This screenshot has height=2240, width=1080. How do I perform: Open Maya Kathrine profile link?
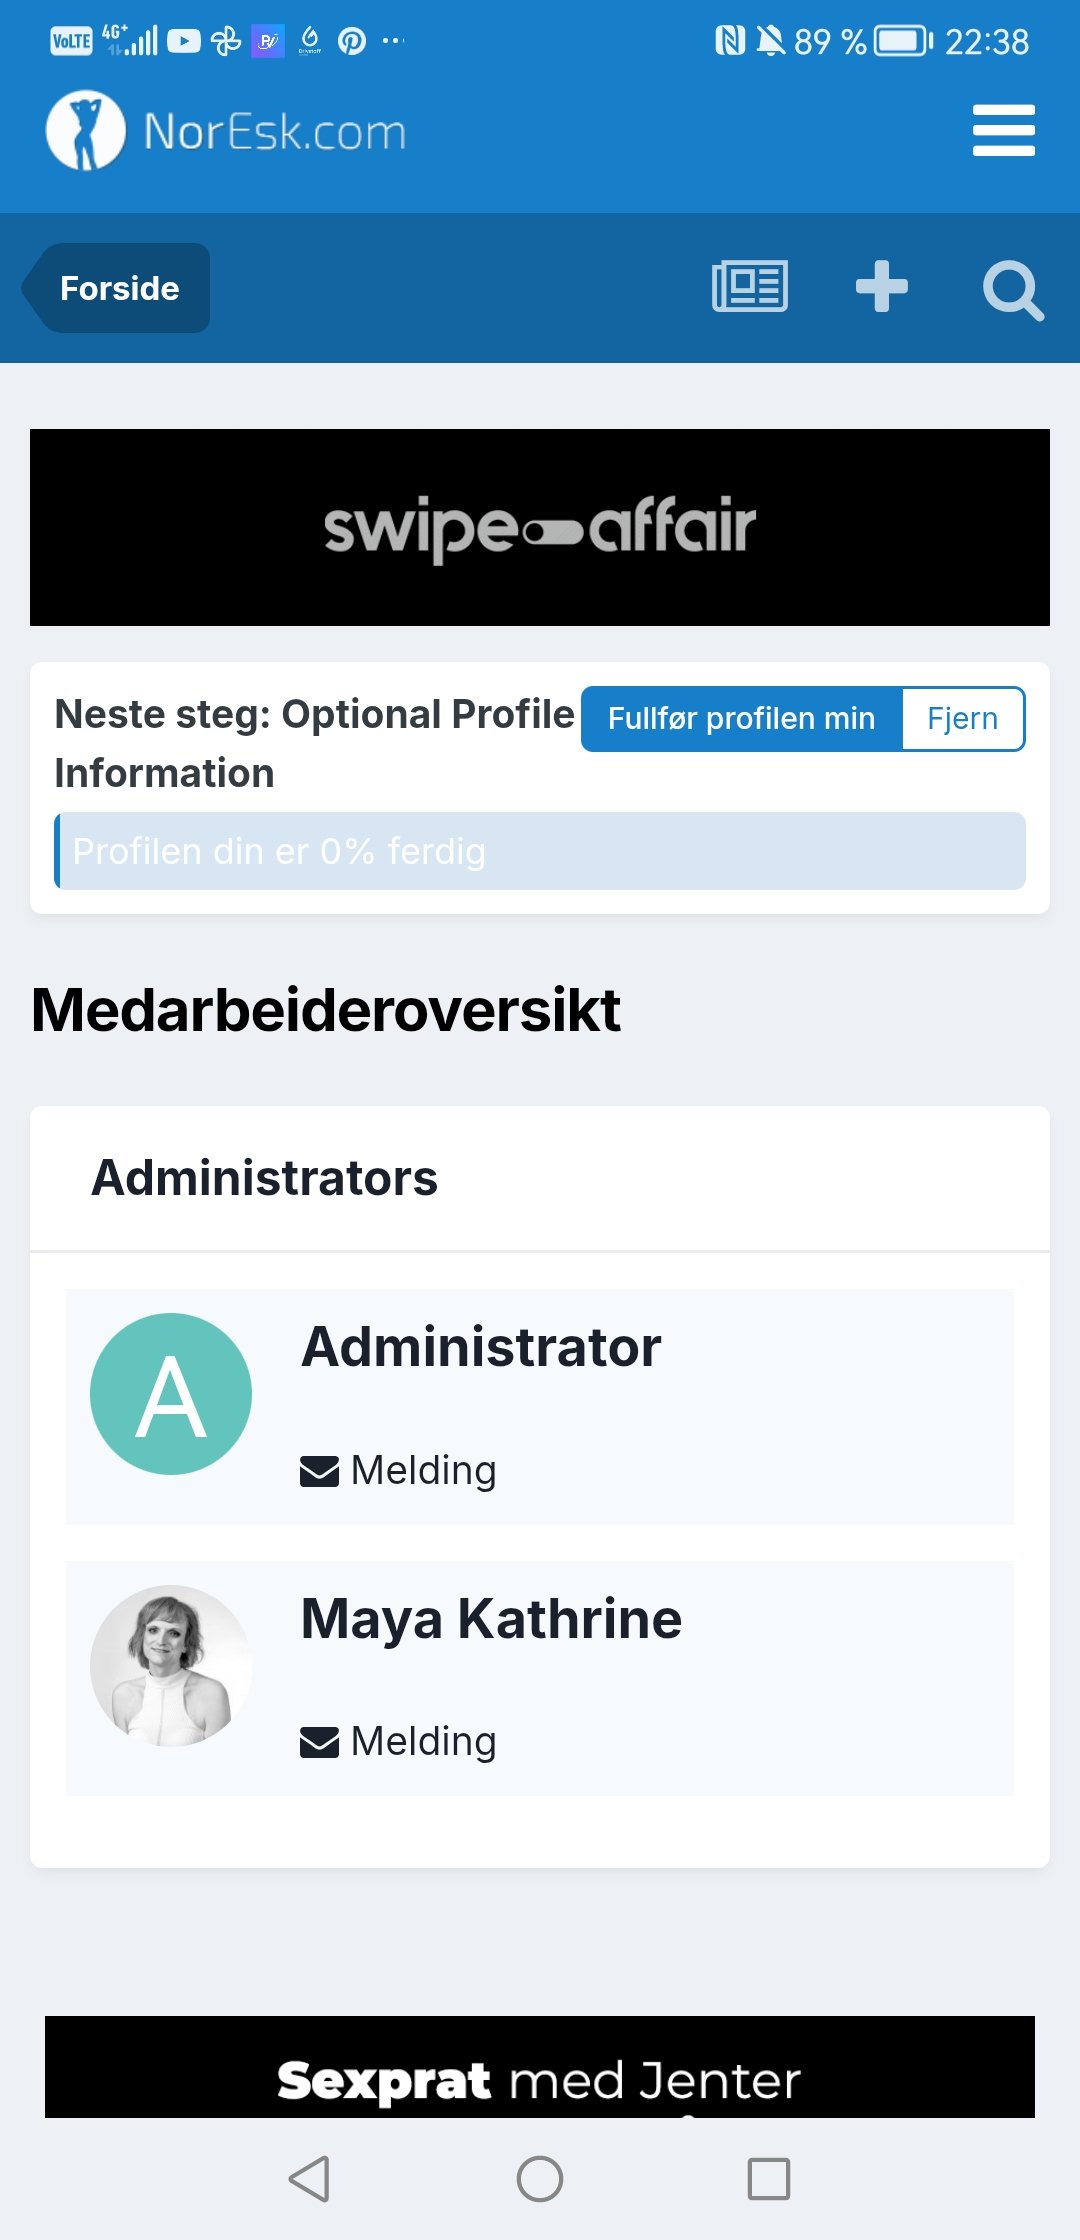(x=491, y=1619)
